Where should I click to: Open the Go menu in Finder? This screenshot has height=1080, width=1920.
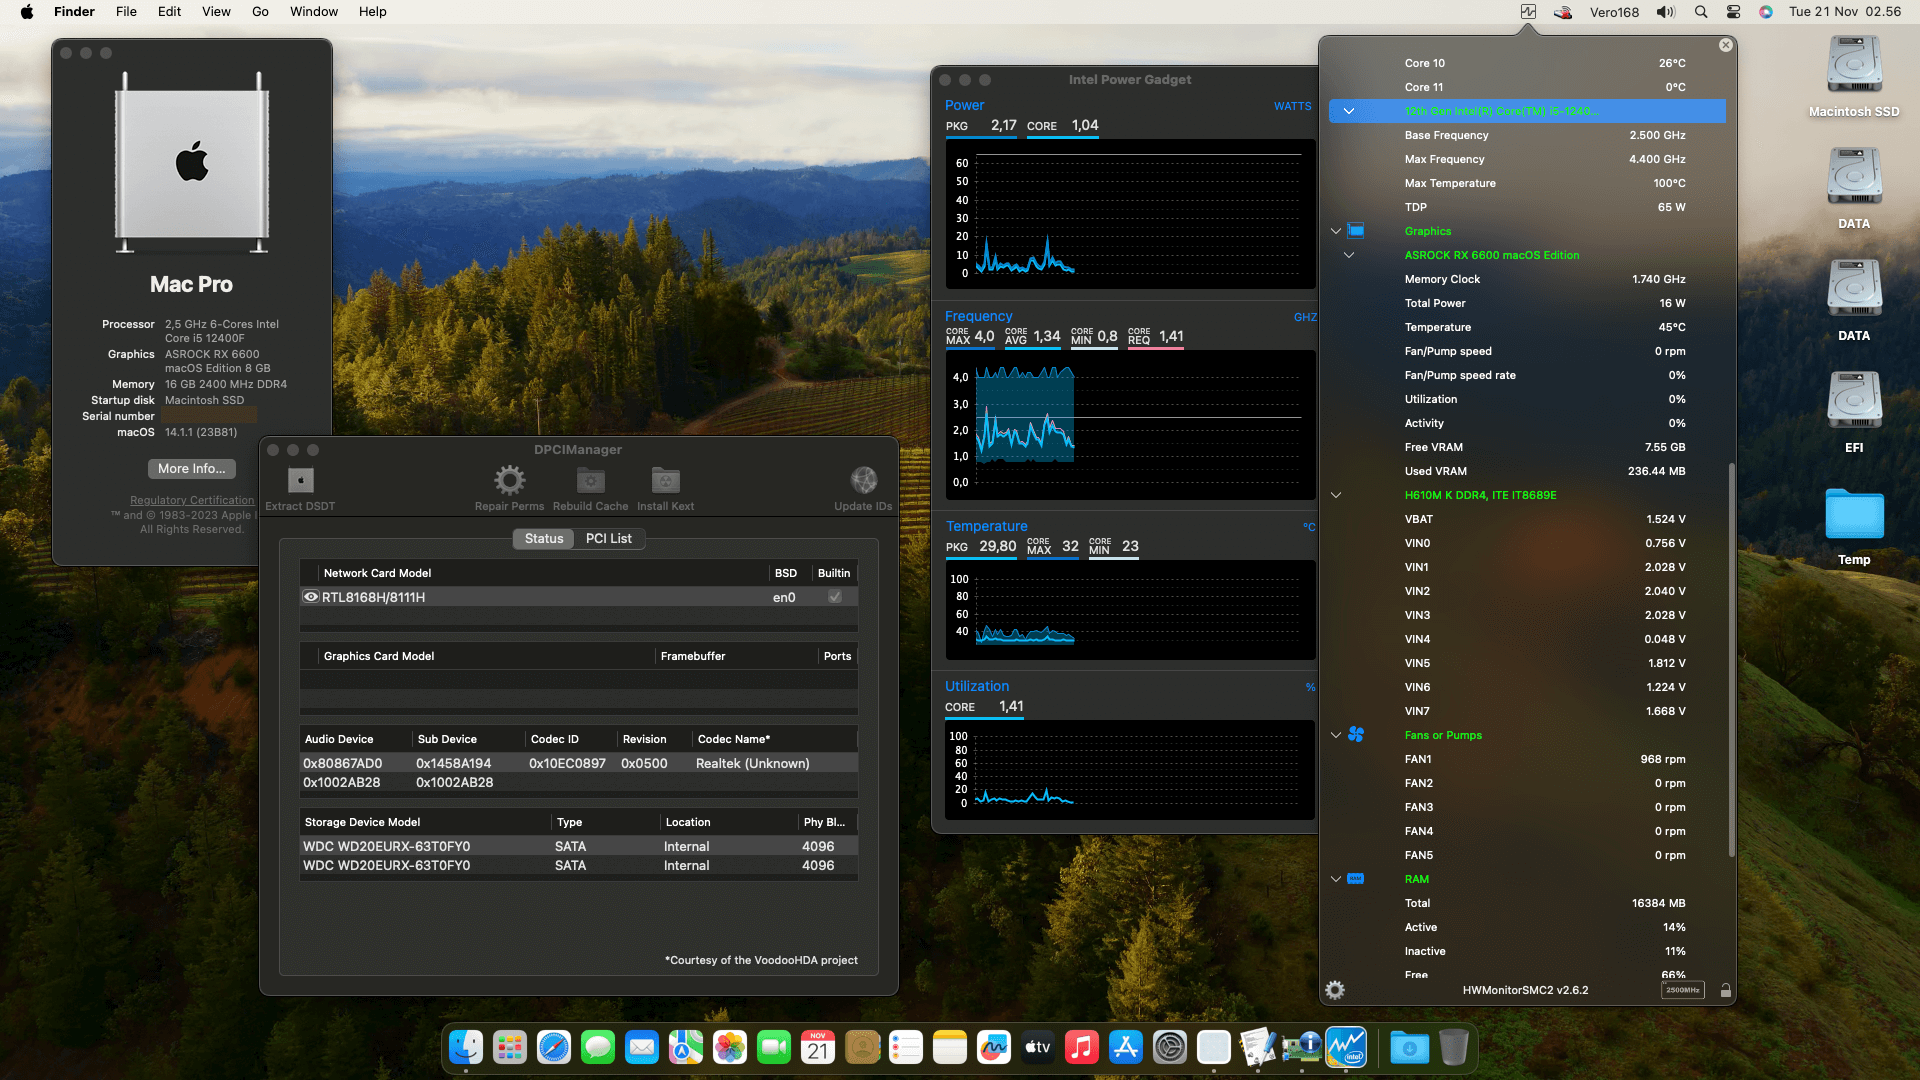point(259,11)
